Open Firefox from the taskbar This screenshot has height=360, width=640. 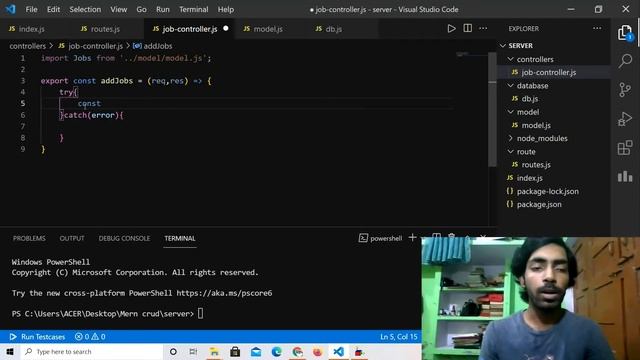318,351
